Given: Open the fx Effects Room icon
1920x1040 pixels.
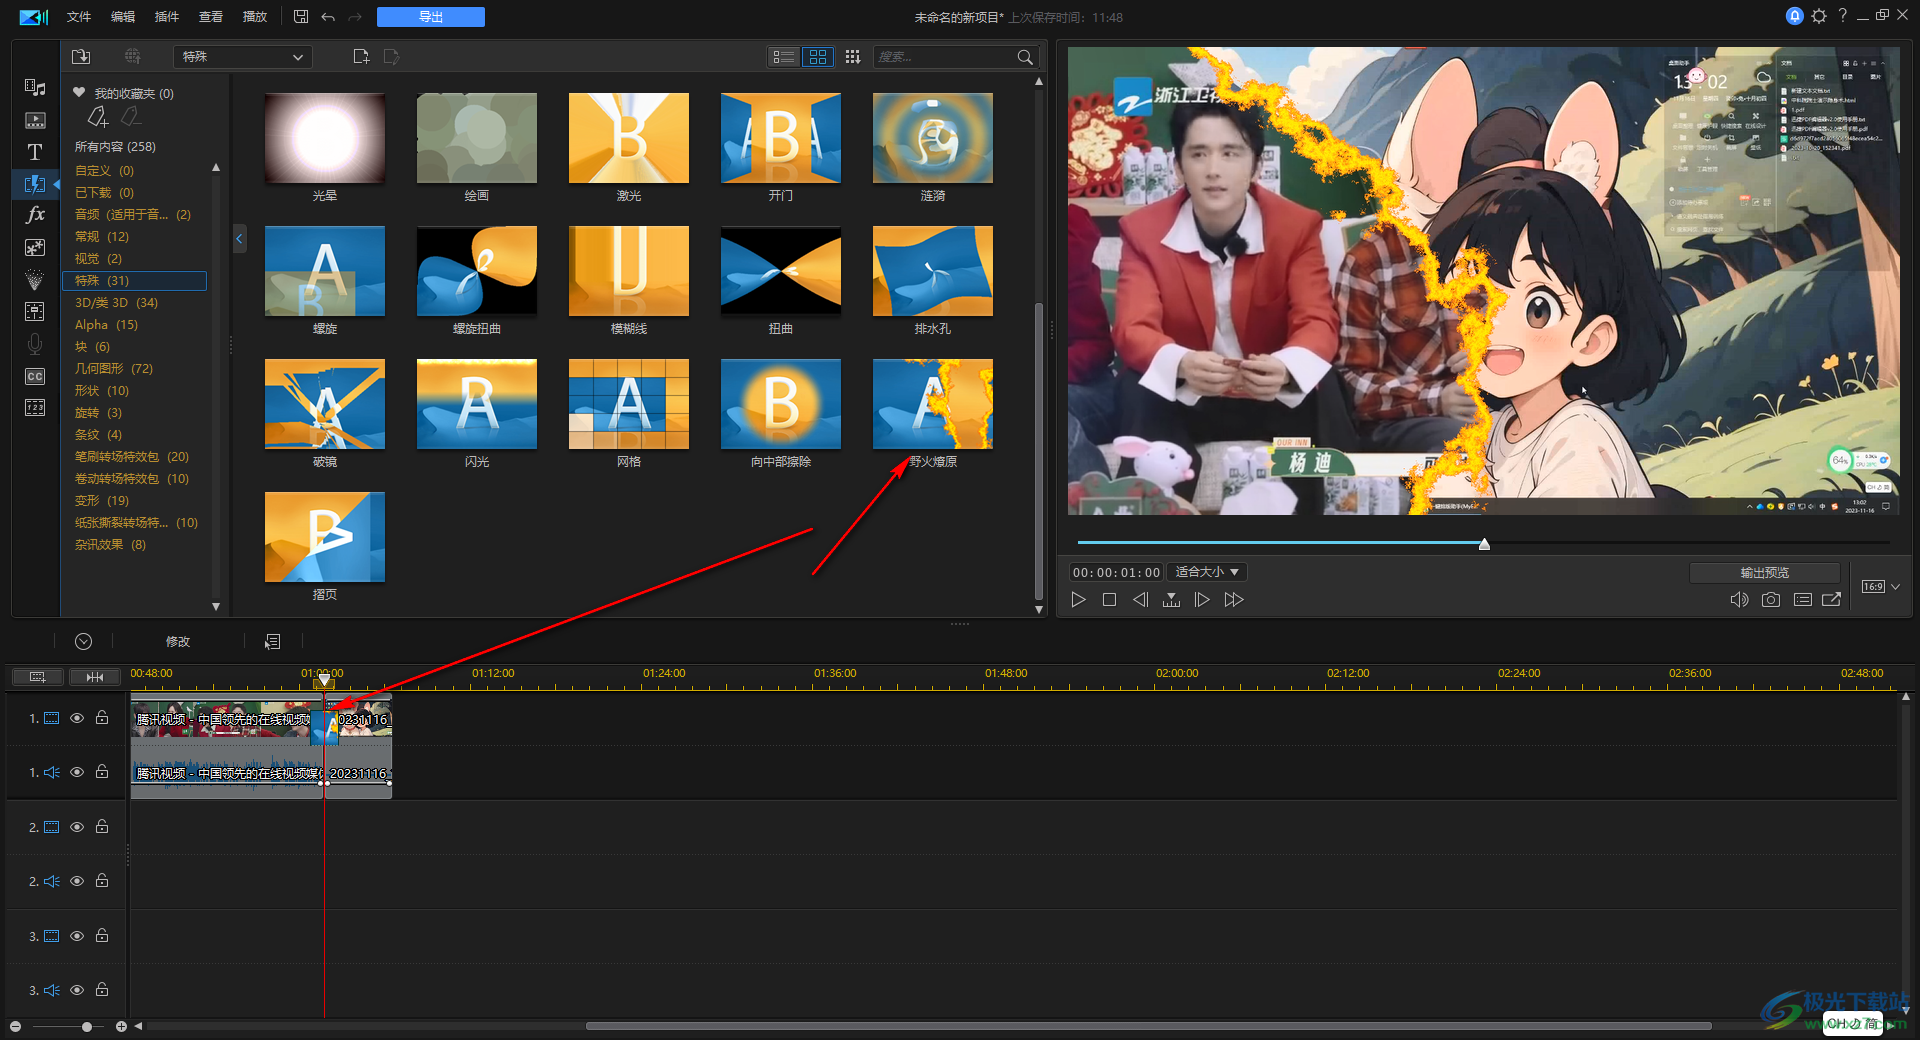Looking at the screenshot, I should click(35, 214).
